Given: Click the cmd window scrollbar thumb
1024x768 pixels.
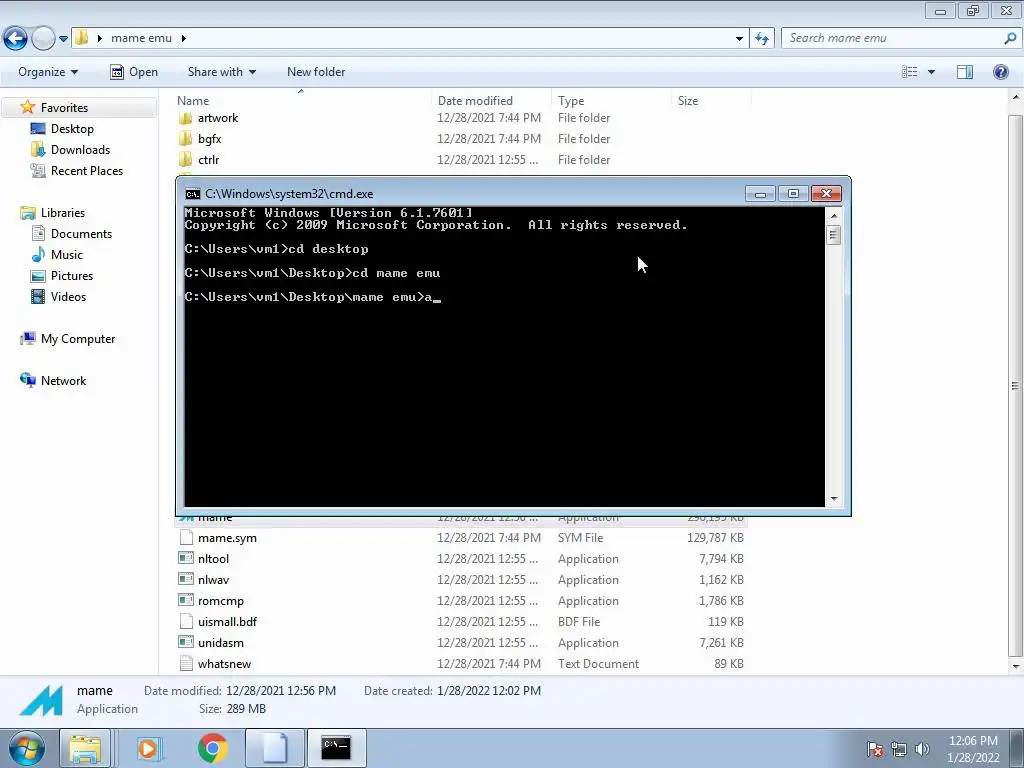Looking at the screenshot, I should 833,234.
